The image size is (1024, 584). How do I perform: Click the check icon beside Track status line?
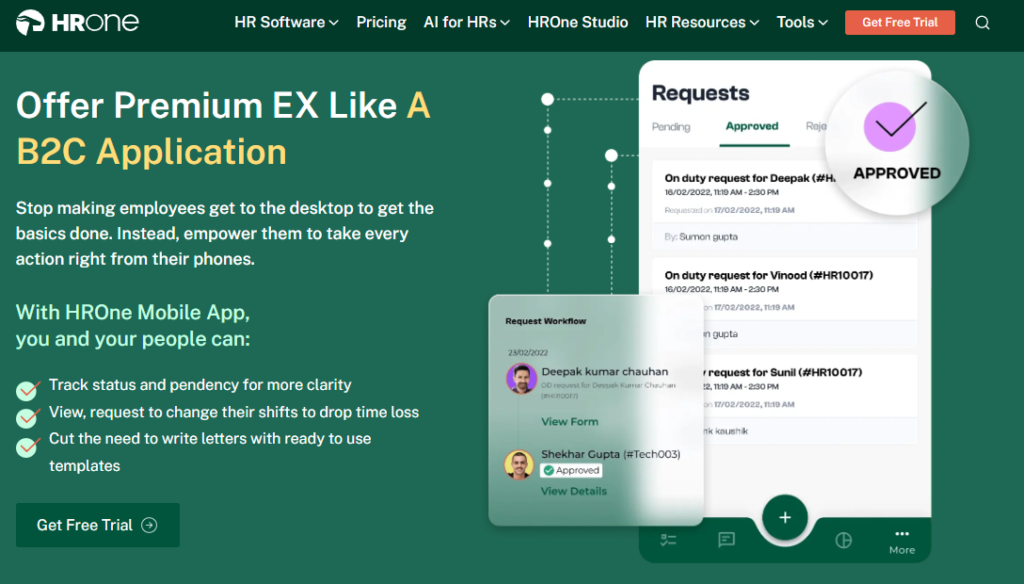(27, 390)
